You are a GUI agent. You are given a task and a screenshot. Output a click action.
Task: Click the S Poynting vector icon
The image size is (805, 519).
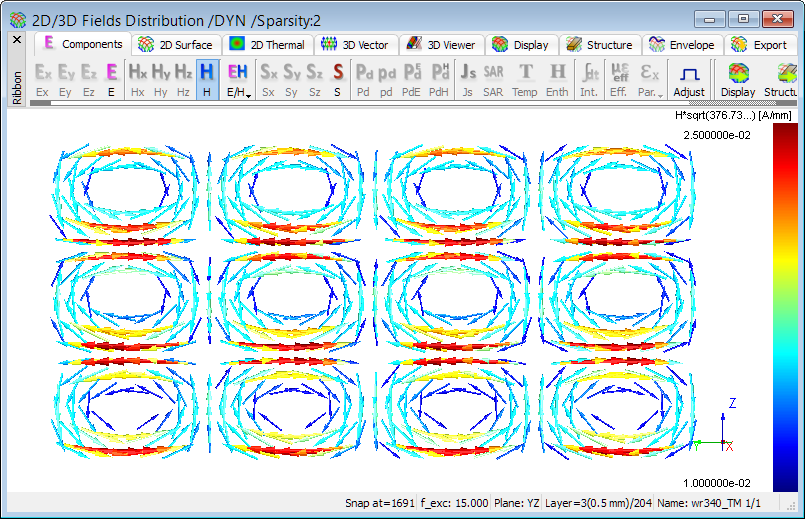[x=338, y=78]
